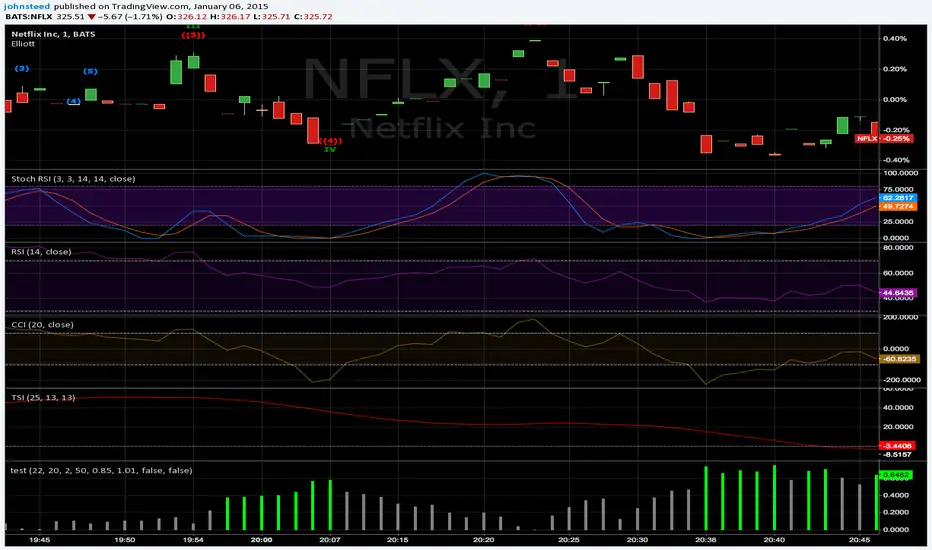Click the low value L:325.71
932x550 pixels.
point(272,17)
